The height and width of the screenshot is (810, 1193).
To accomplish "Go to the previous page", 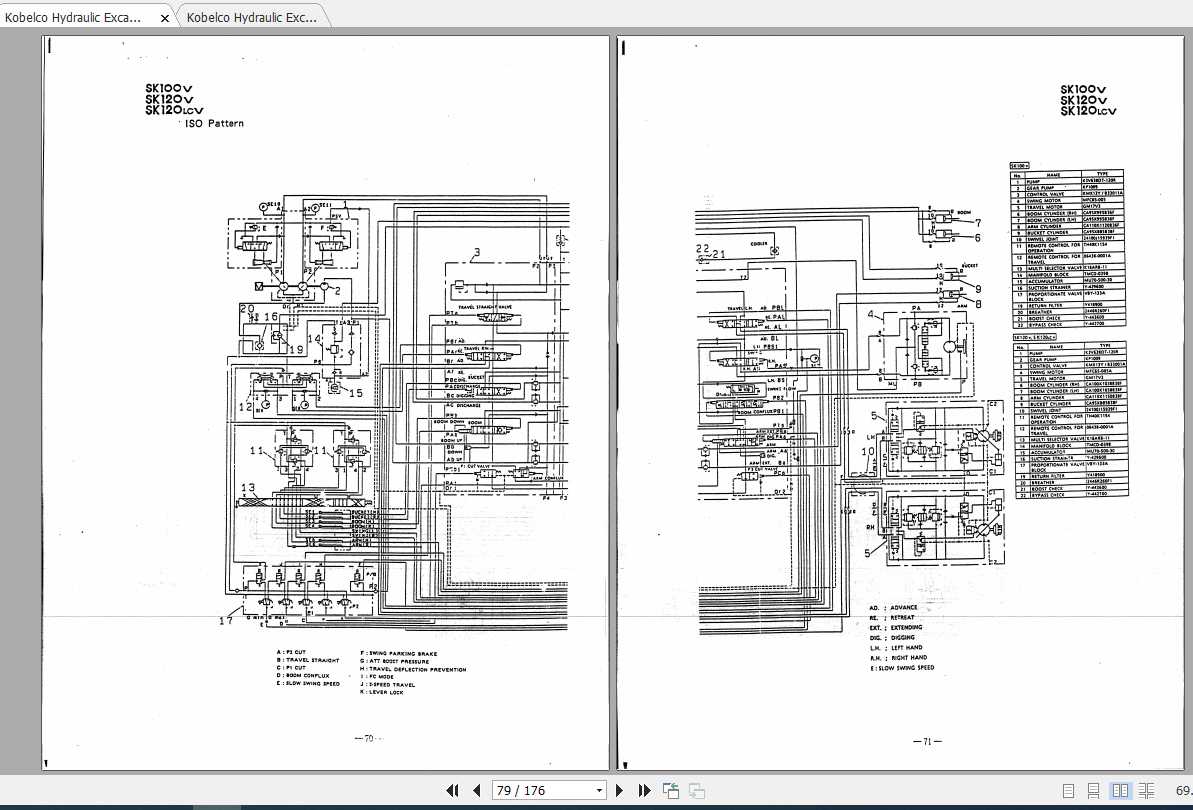I will [477, 791].
